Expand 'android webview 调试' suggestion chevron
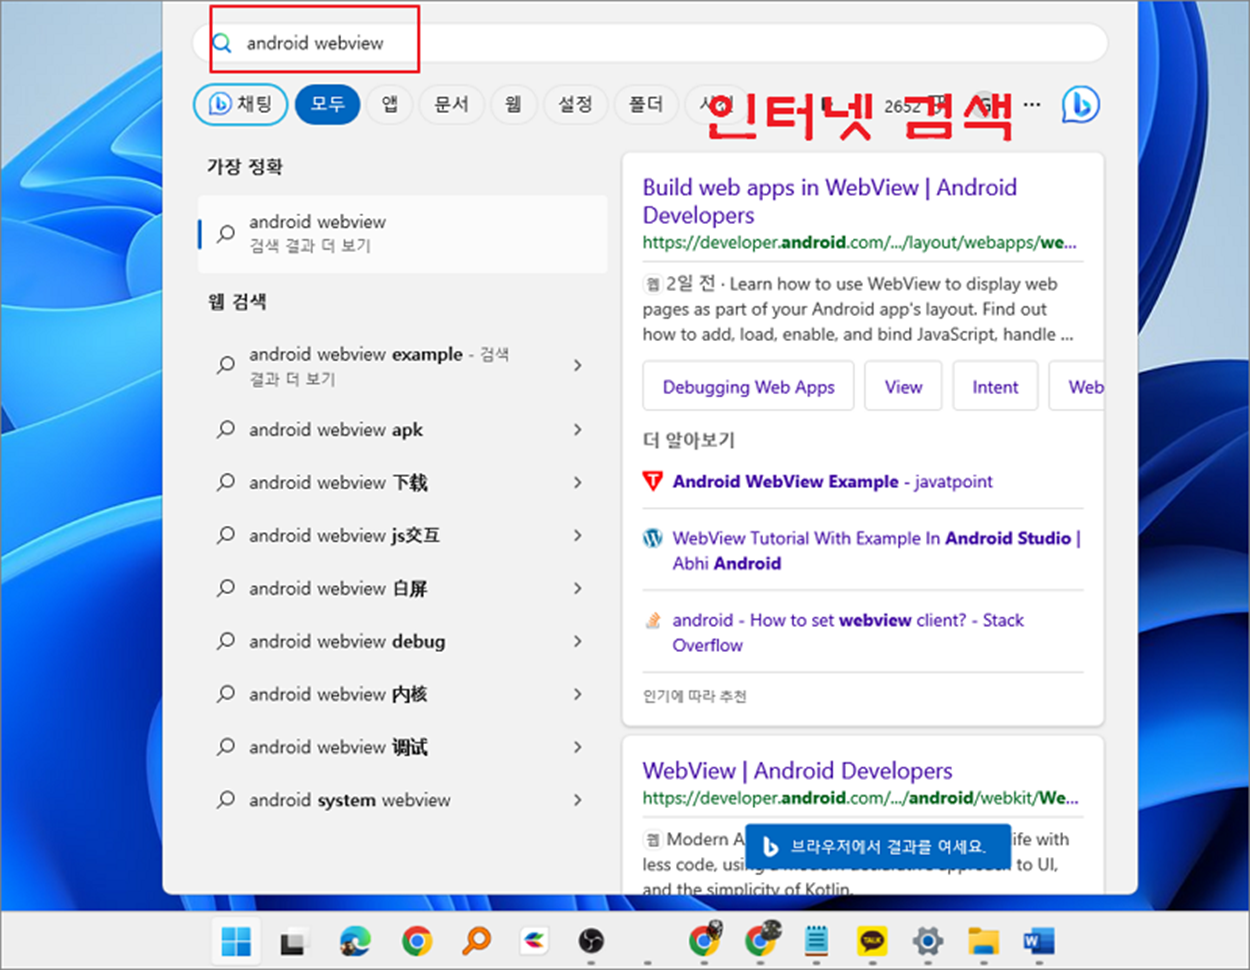This screenshot has height=970, width=1250. pyautogui.click(x=577, y=747)
